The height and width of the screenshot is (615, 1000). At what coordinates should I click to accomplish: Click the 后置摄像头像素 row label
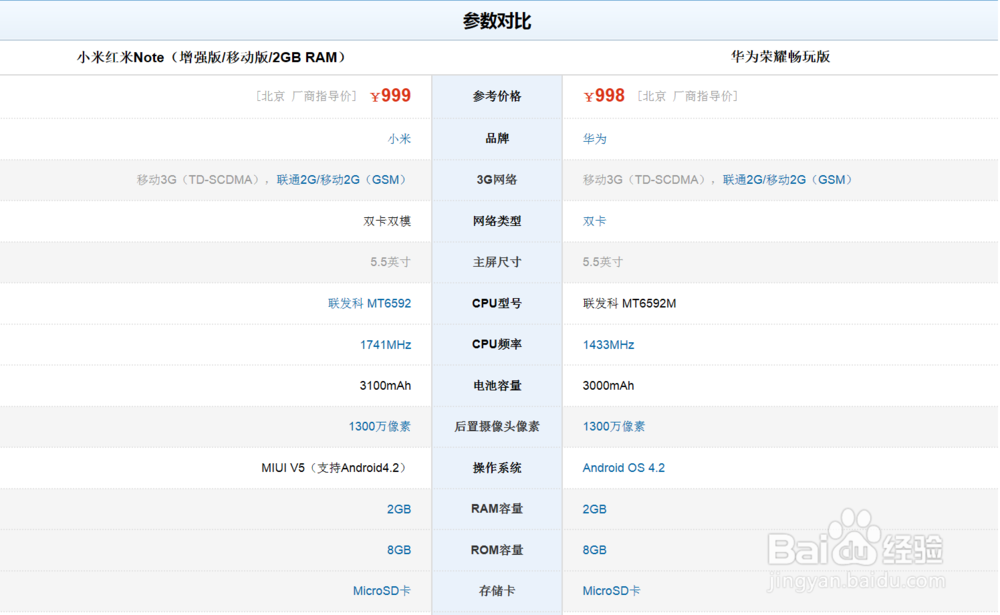pyautogui.click(x=497, y=427)
